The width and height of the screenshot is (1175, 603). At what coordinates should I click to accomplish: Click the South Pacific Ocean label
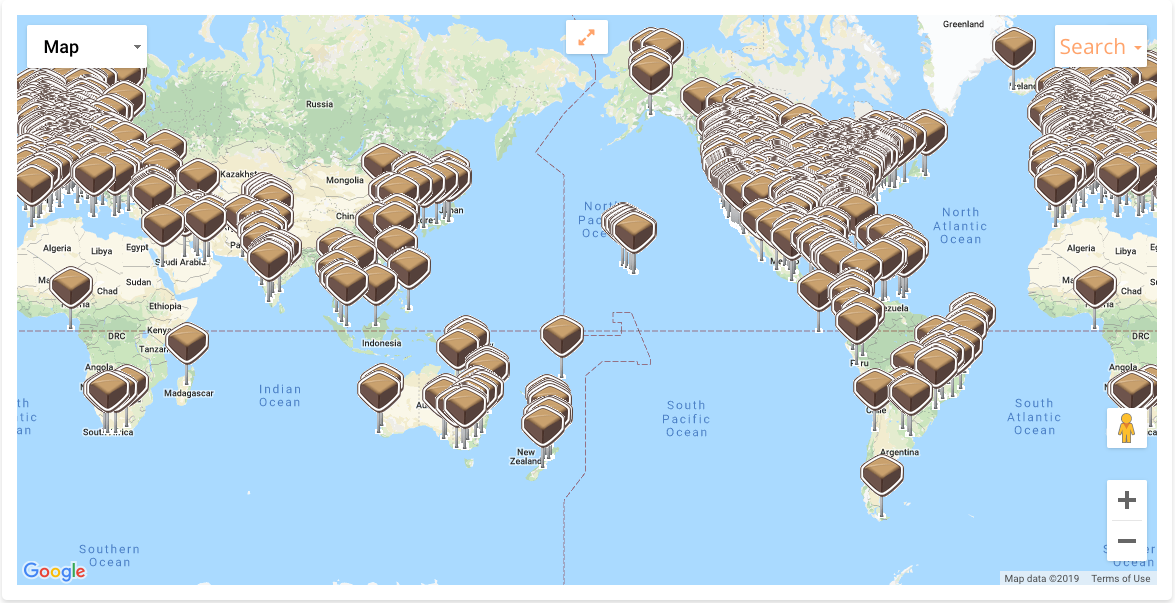tap(686, 418)
